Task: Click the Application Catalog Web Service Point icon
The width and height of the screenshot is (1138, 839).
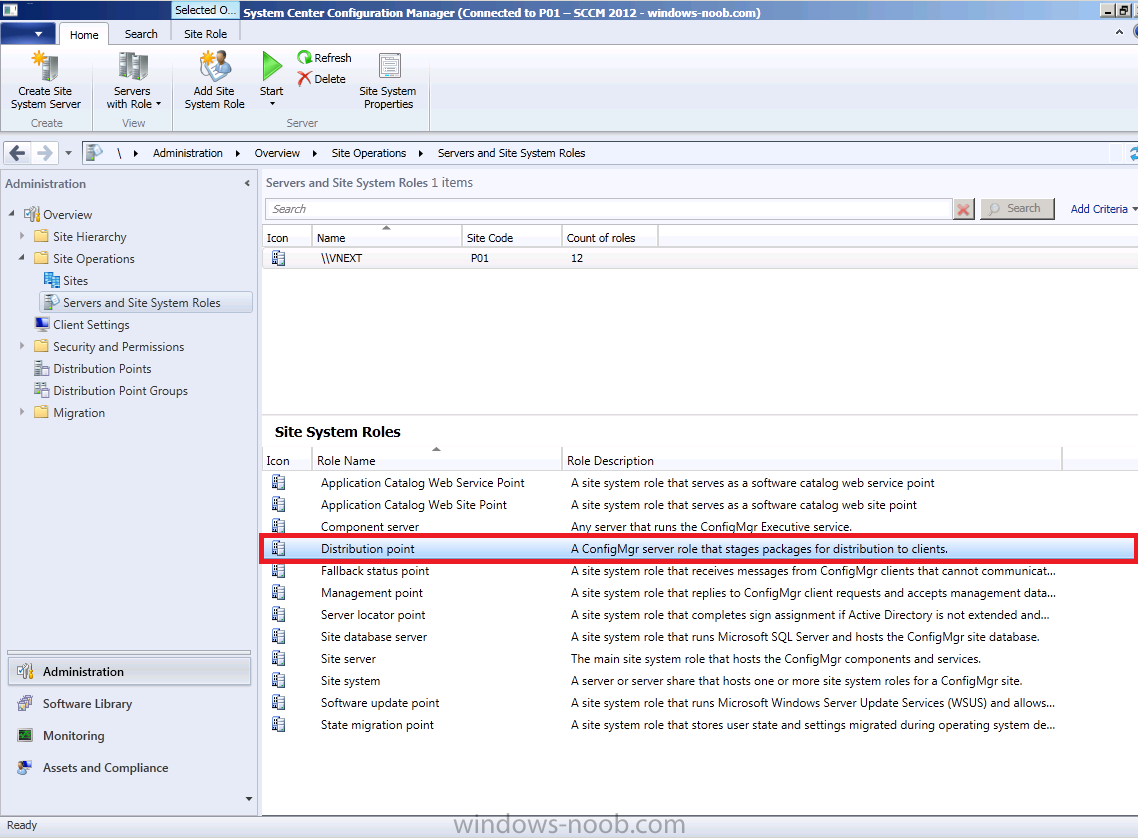Action: pos(279,483)
